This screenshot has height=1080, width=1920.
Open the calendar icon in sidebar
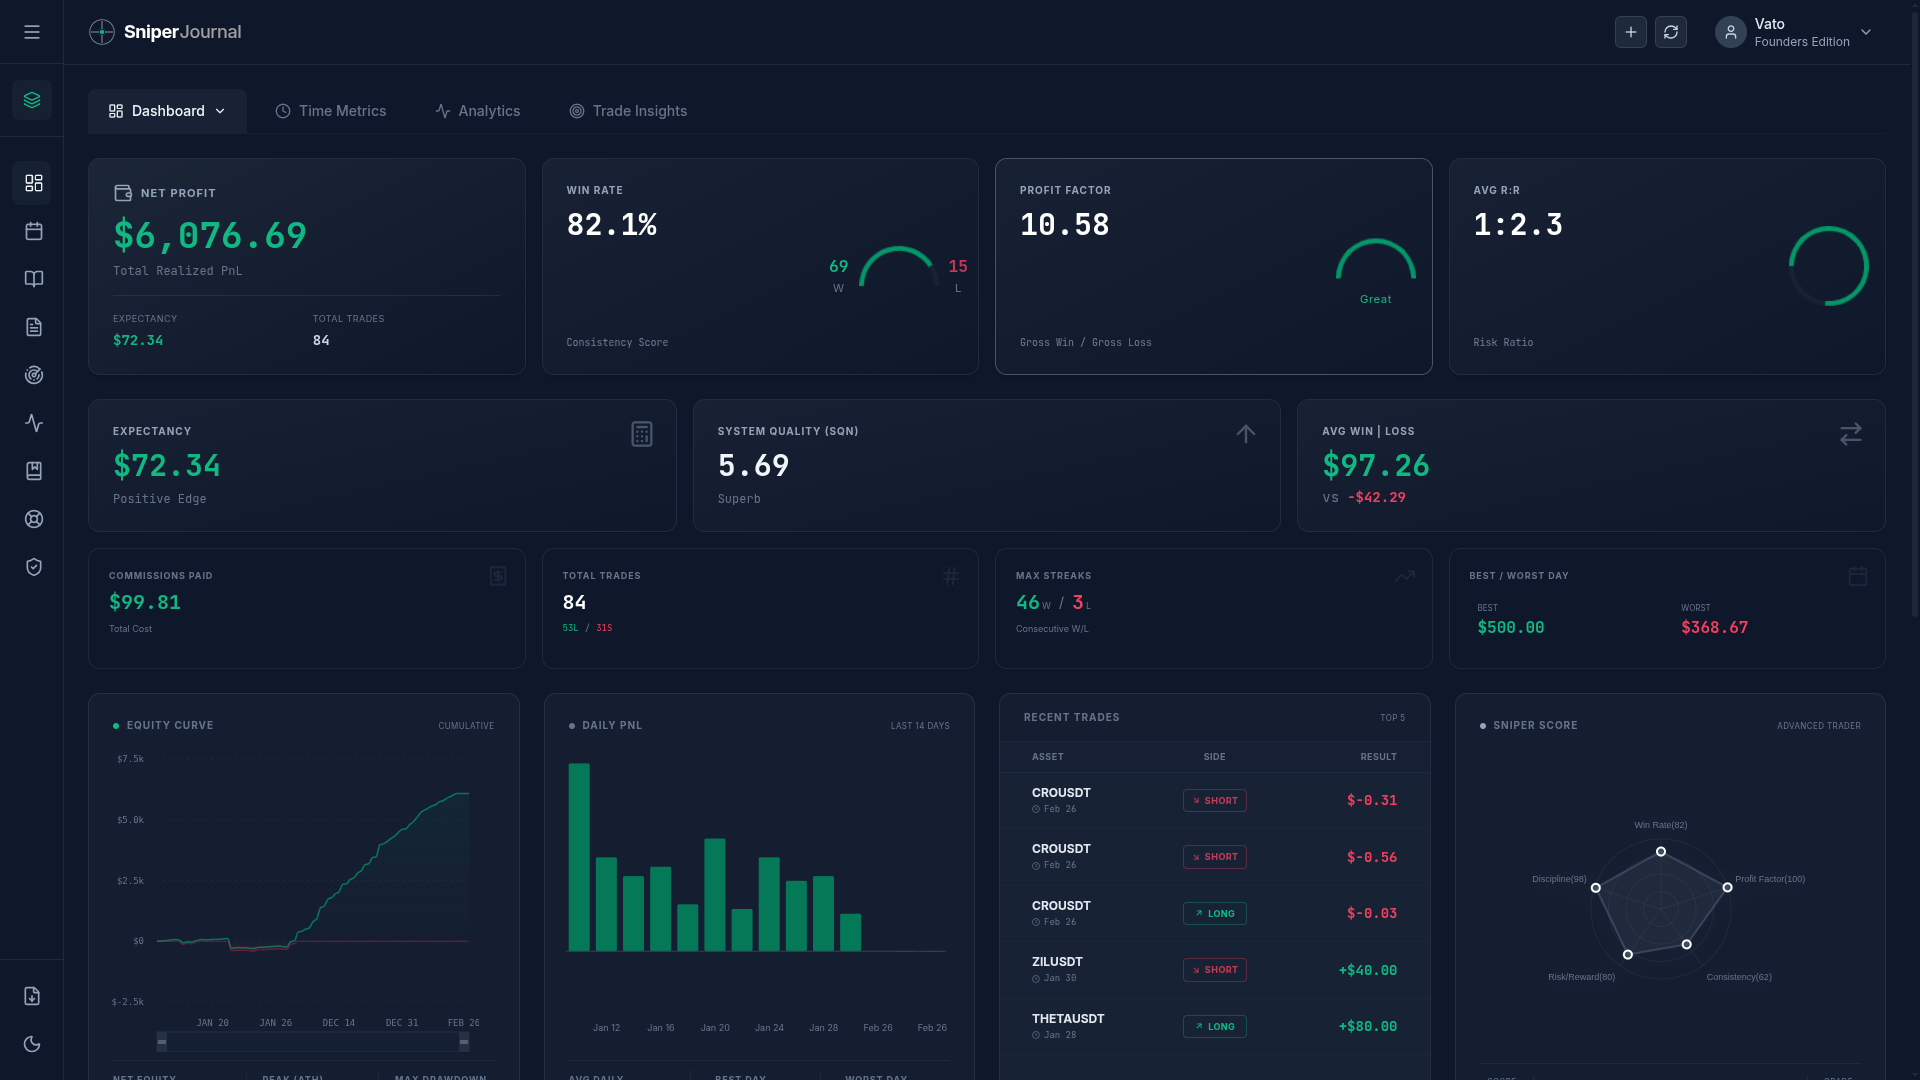pos(34,231)
